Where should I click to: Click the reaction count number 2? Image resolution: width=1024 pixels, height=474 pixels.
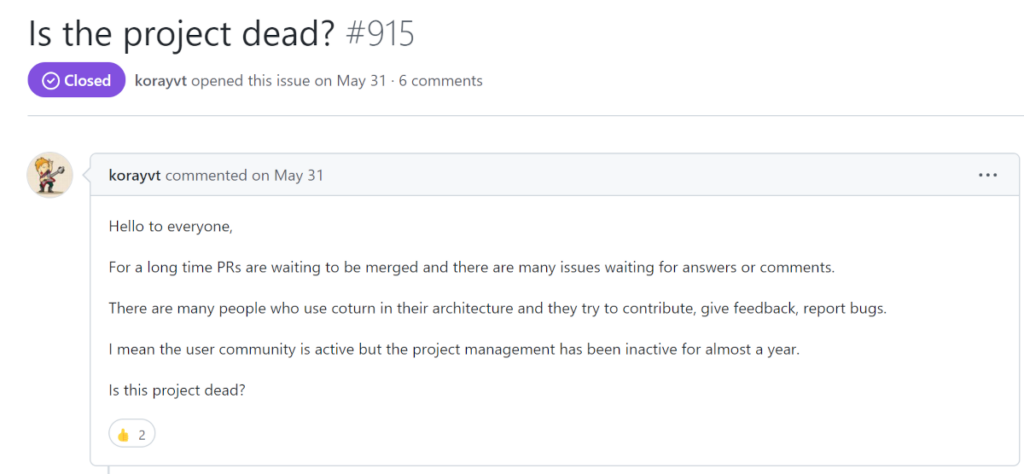[x=142, y=435]
